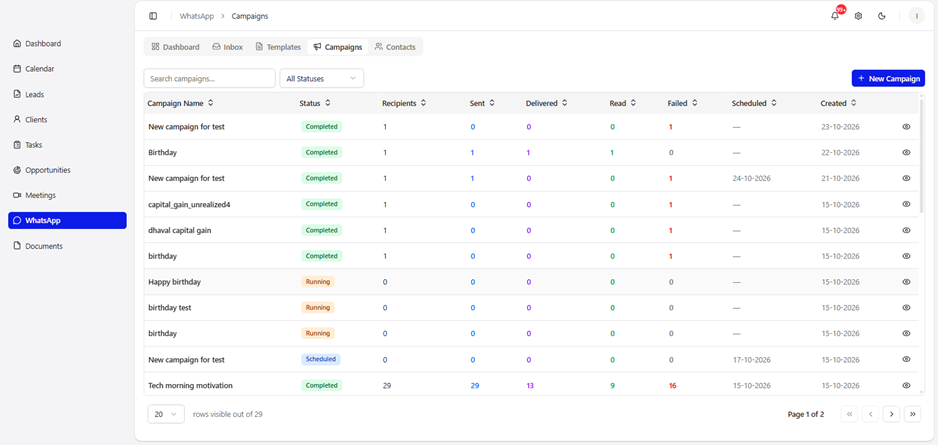
Task: Open Calendar in the sidebar
Action: [67, 69]
